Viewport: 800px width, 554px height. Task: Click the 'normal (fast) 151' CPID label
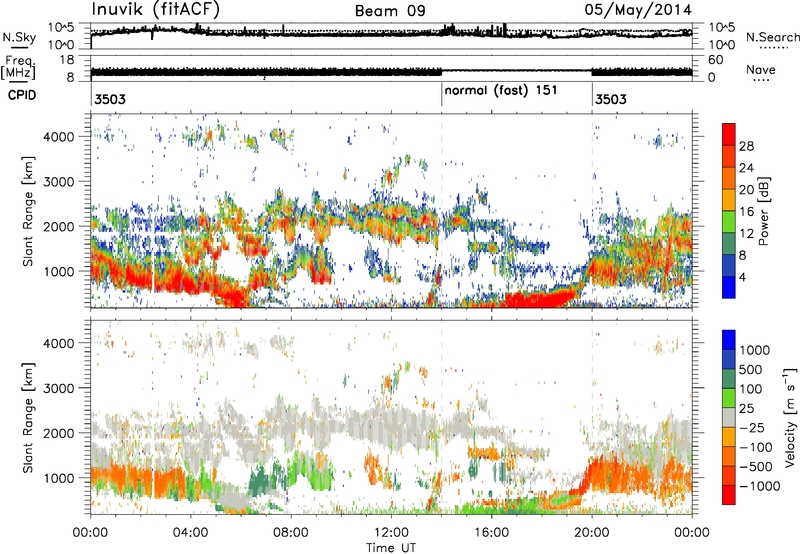click(501, 90)
